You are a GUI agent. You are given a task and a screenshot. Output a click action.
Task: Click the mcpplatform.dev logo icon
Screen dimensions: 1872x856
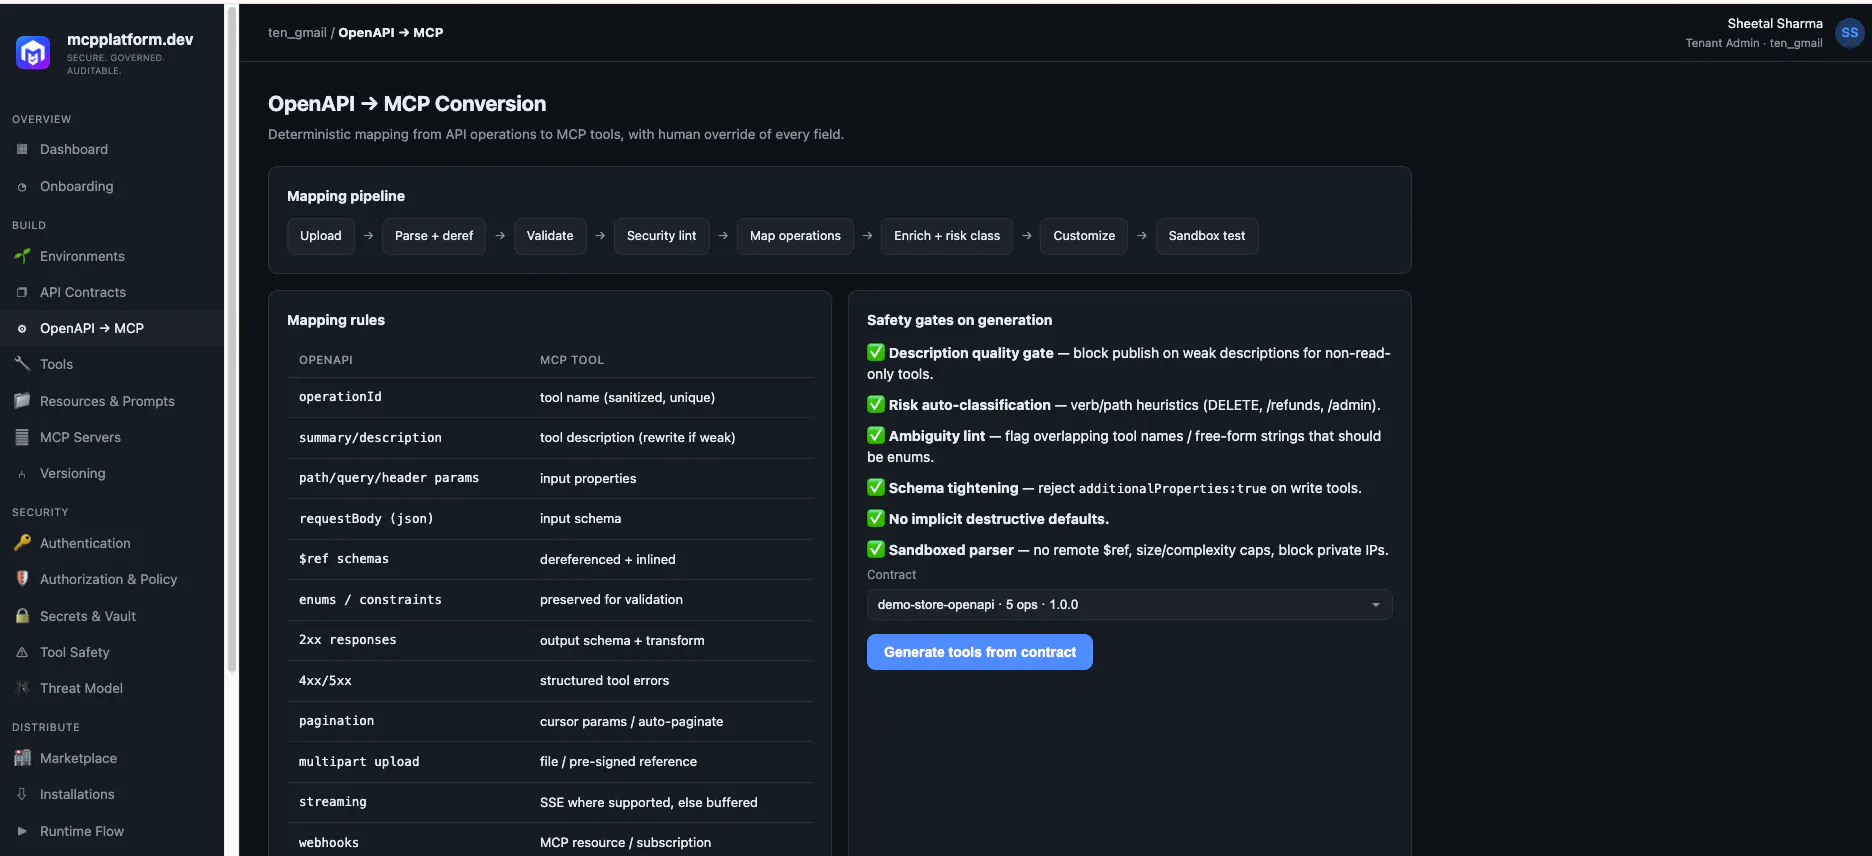pos(33,52)
